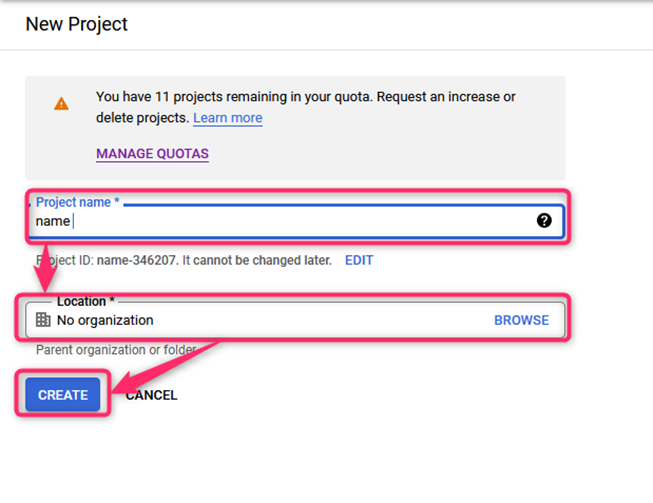The width and height of the screenshot is (653, 503).
Task: Click the CANCEL button
Action: point(151,395)
